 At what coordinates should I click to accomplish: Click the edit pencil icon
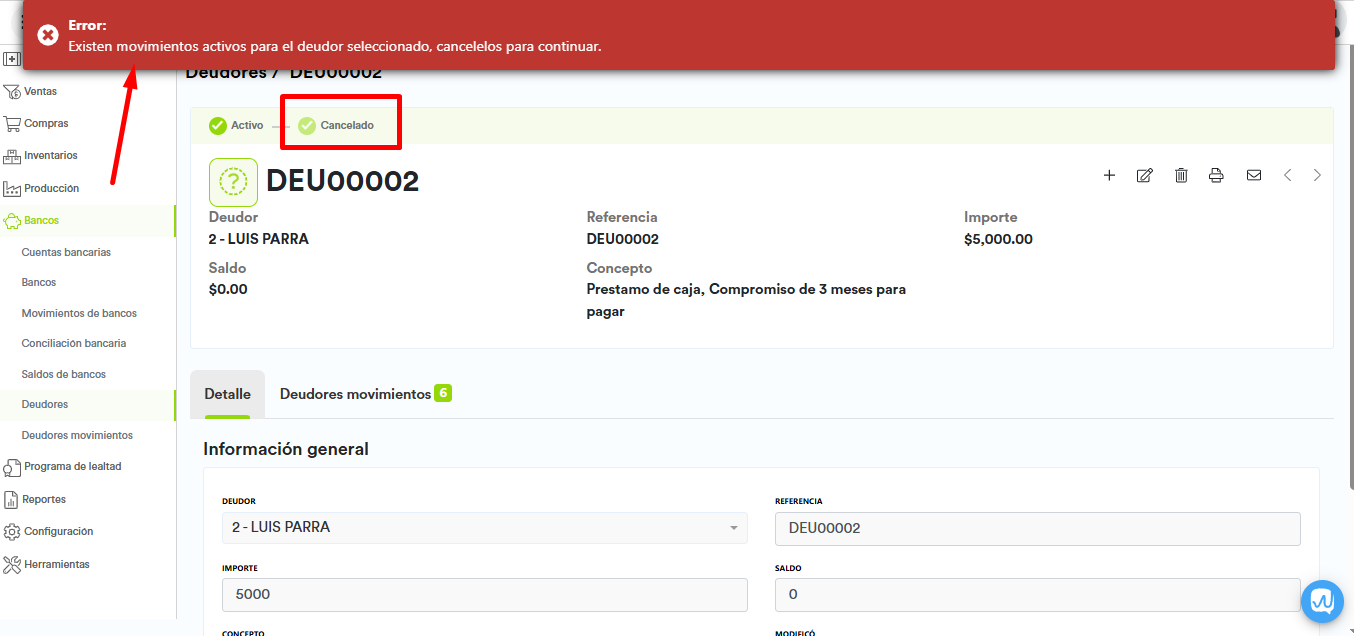[1145, 175]
